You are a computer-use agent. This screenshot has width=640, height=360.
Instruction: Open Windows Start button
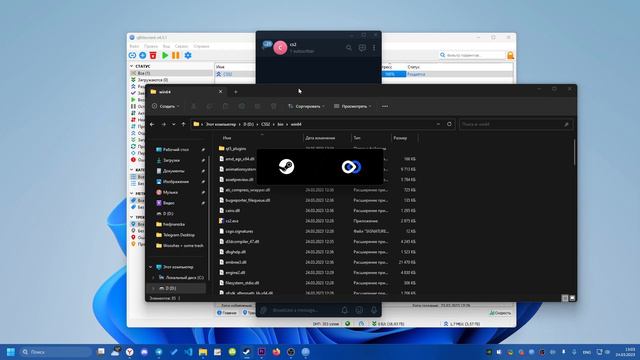tap(11, 352)
